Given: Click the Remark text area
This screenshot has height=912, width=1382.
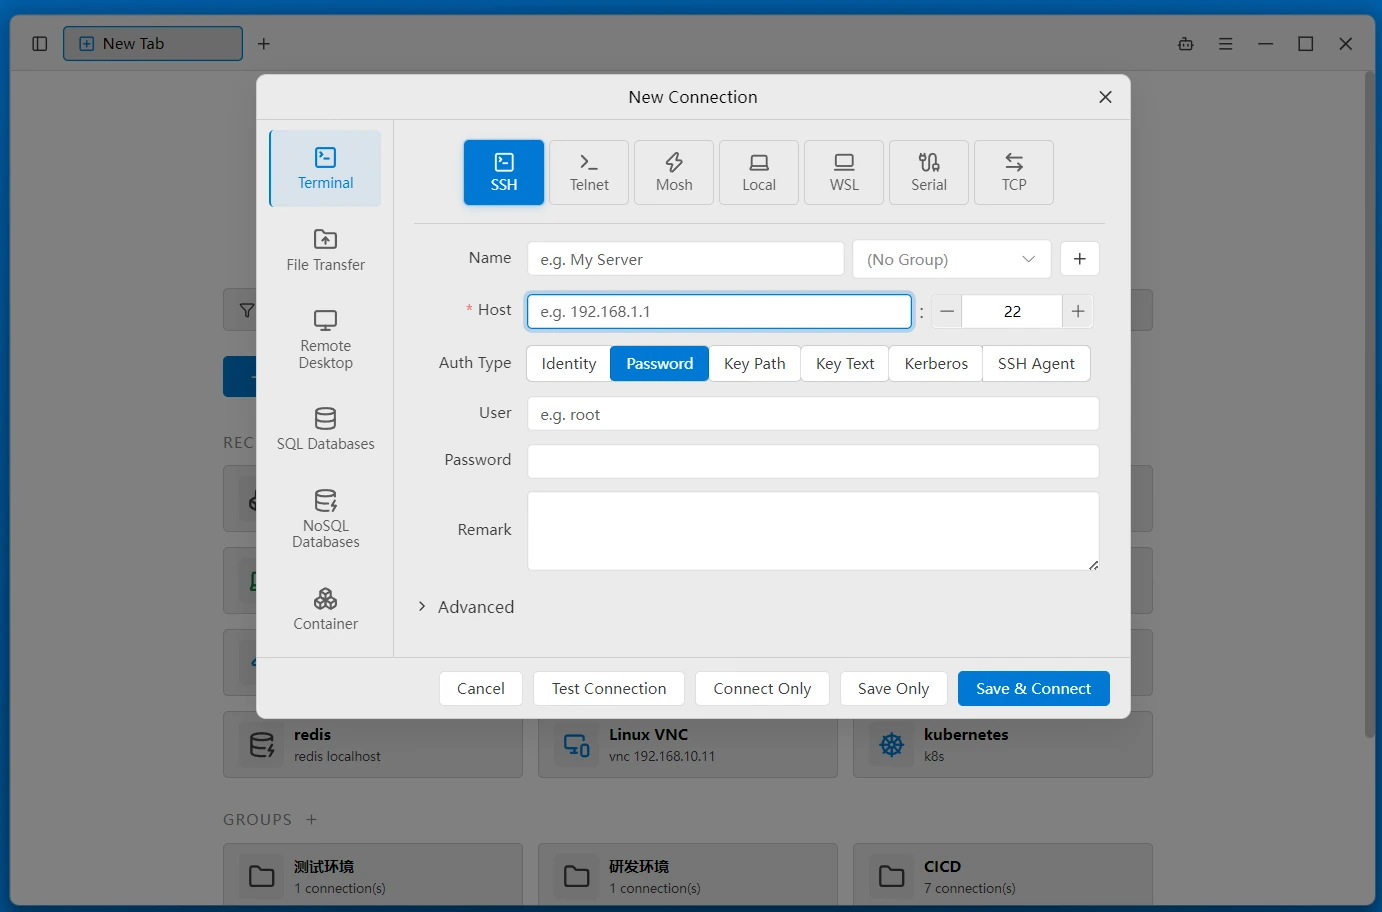Looking at the screenshot, I should click(813, 531).
